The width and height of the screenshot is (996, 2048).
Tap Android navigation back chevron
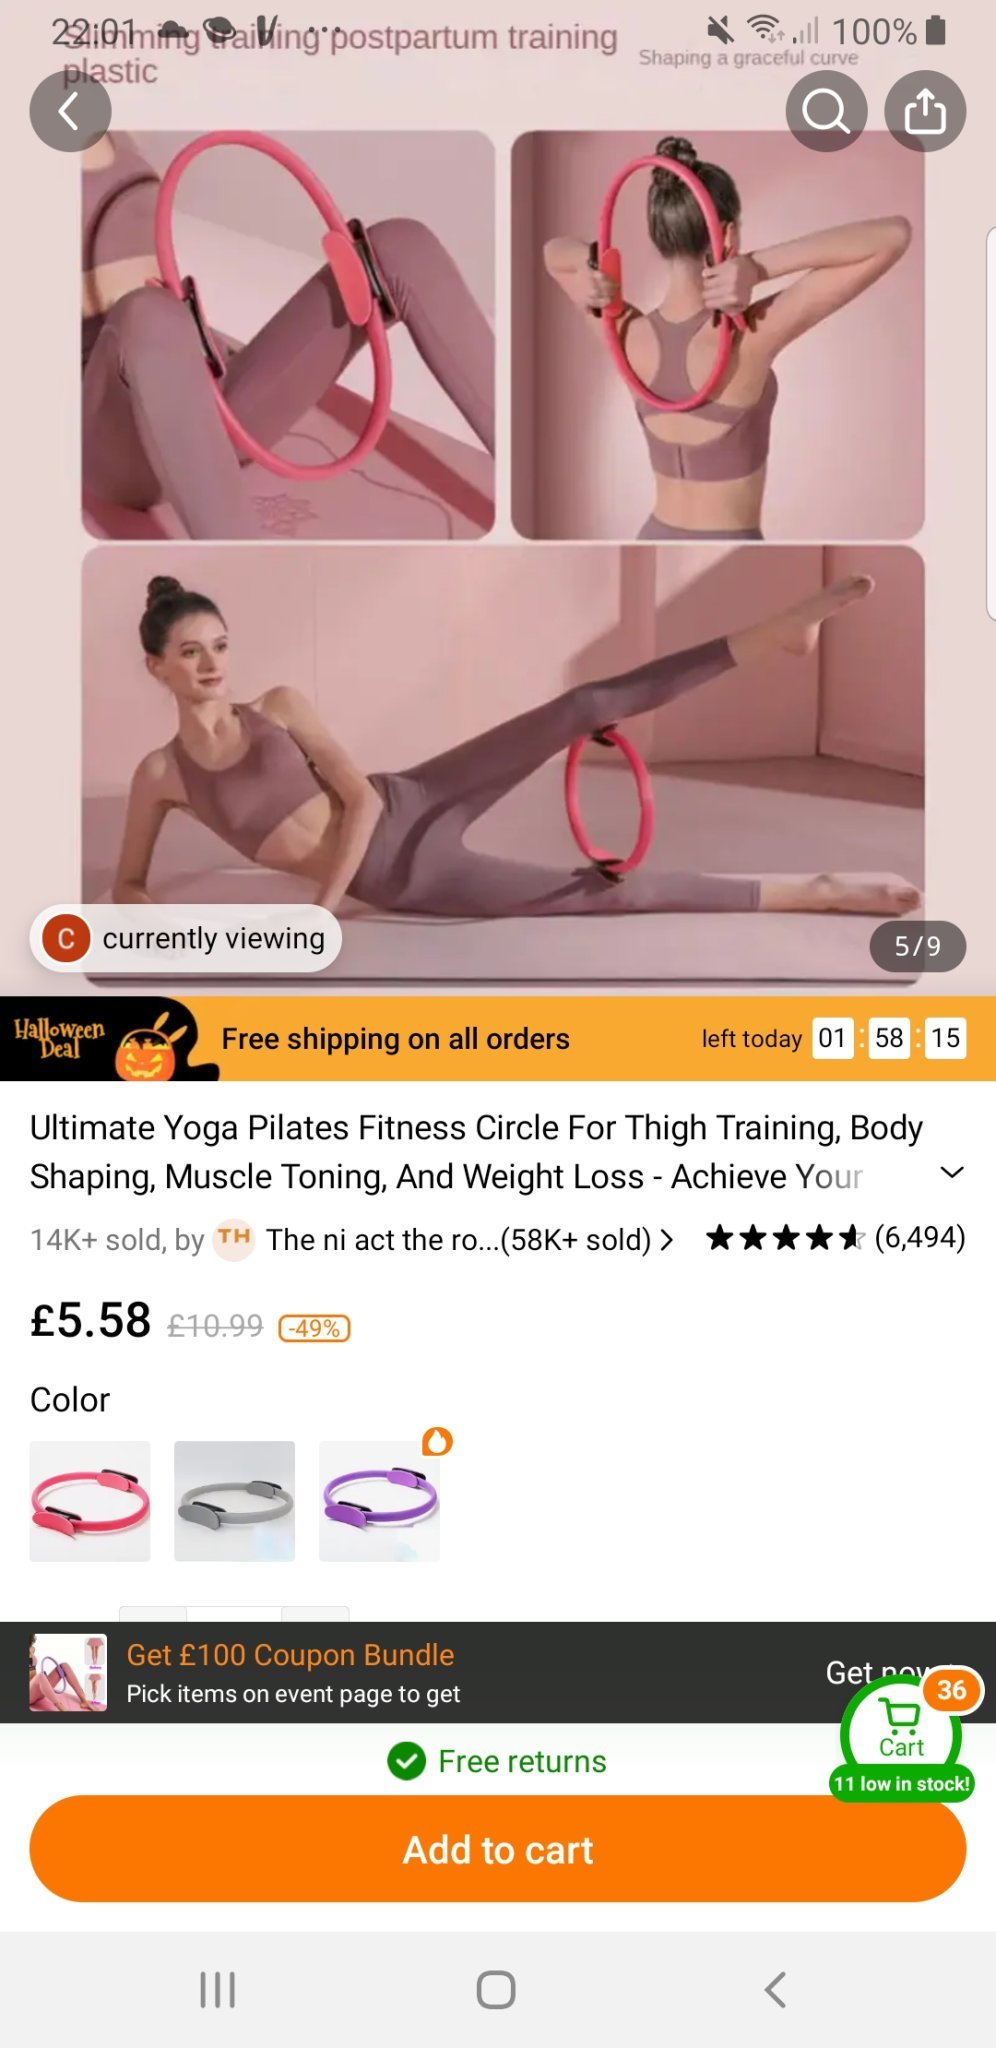tap(775, 1989)
